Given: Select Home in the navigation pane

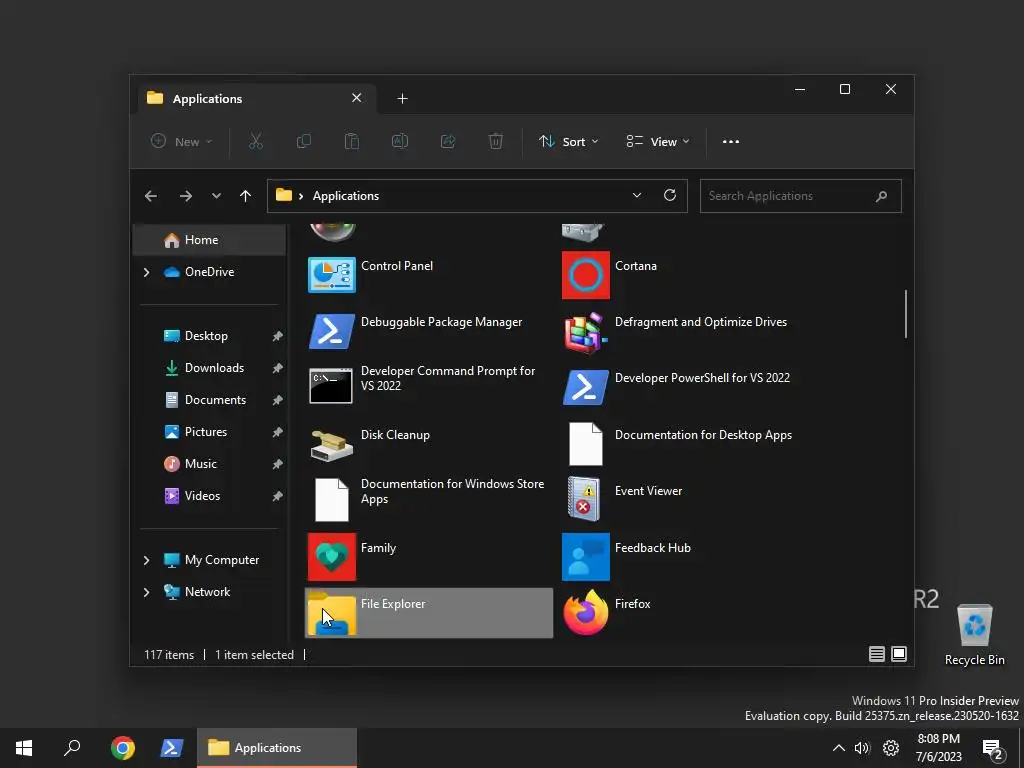Looking at the screenshot, I should pyautogui.click(x=210, y=240).
